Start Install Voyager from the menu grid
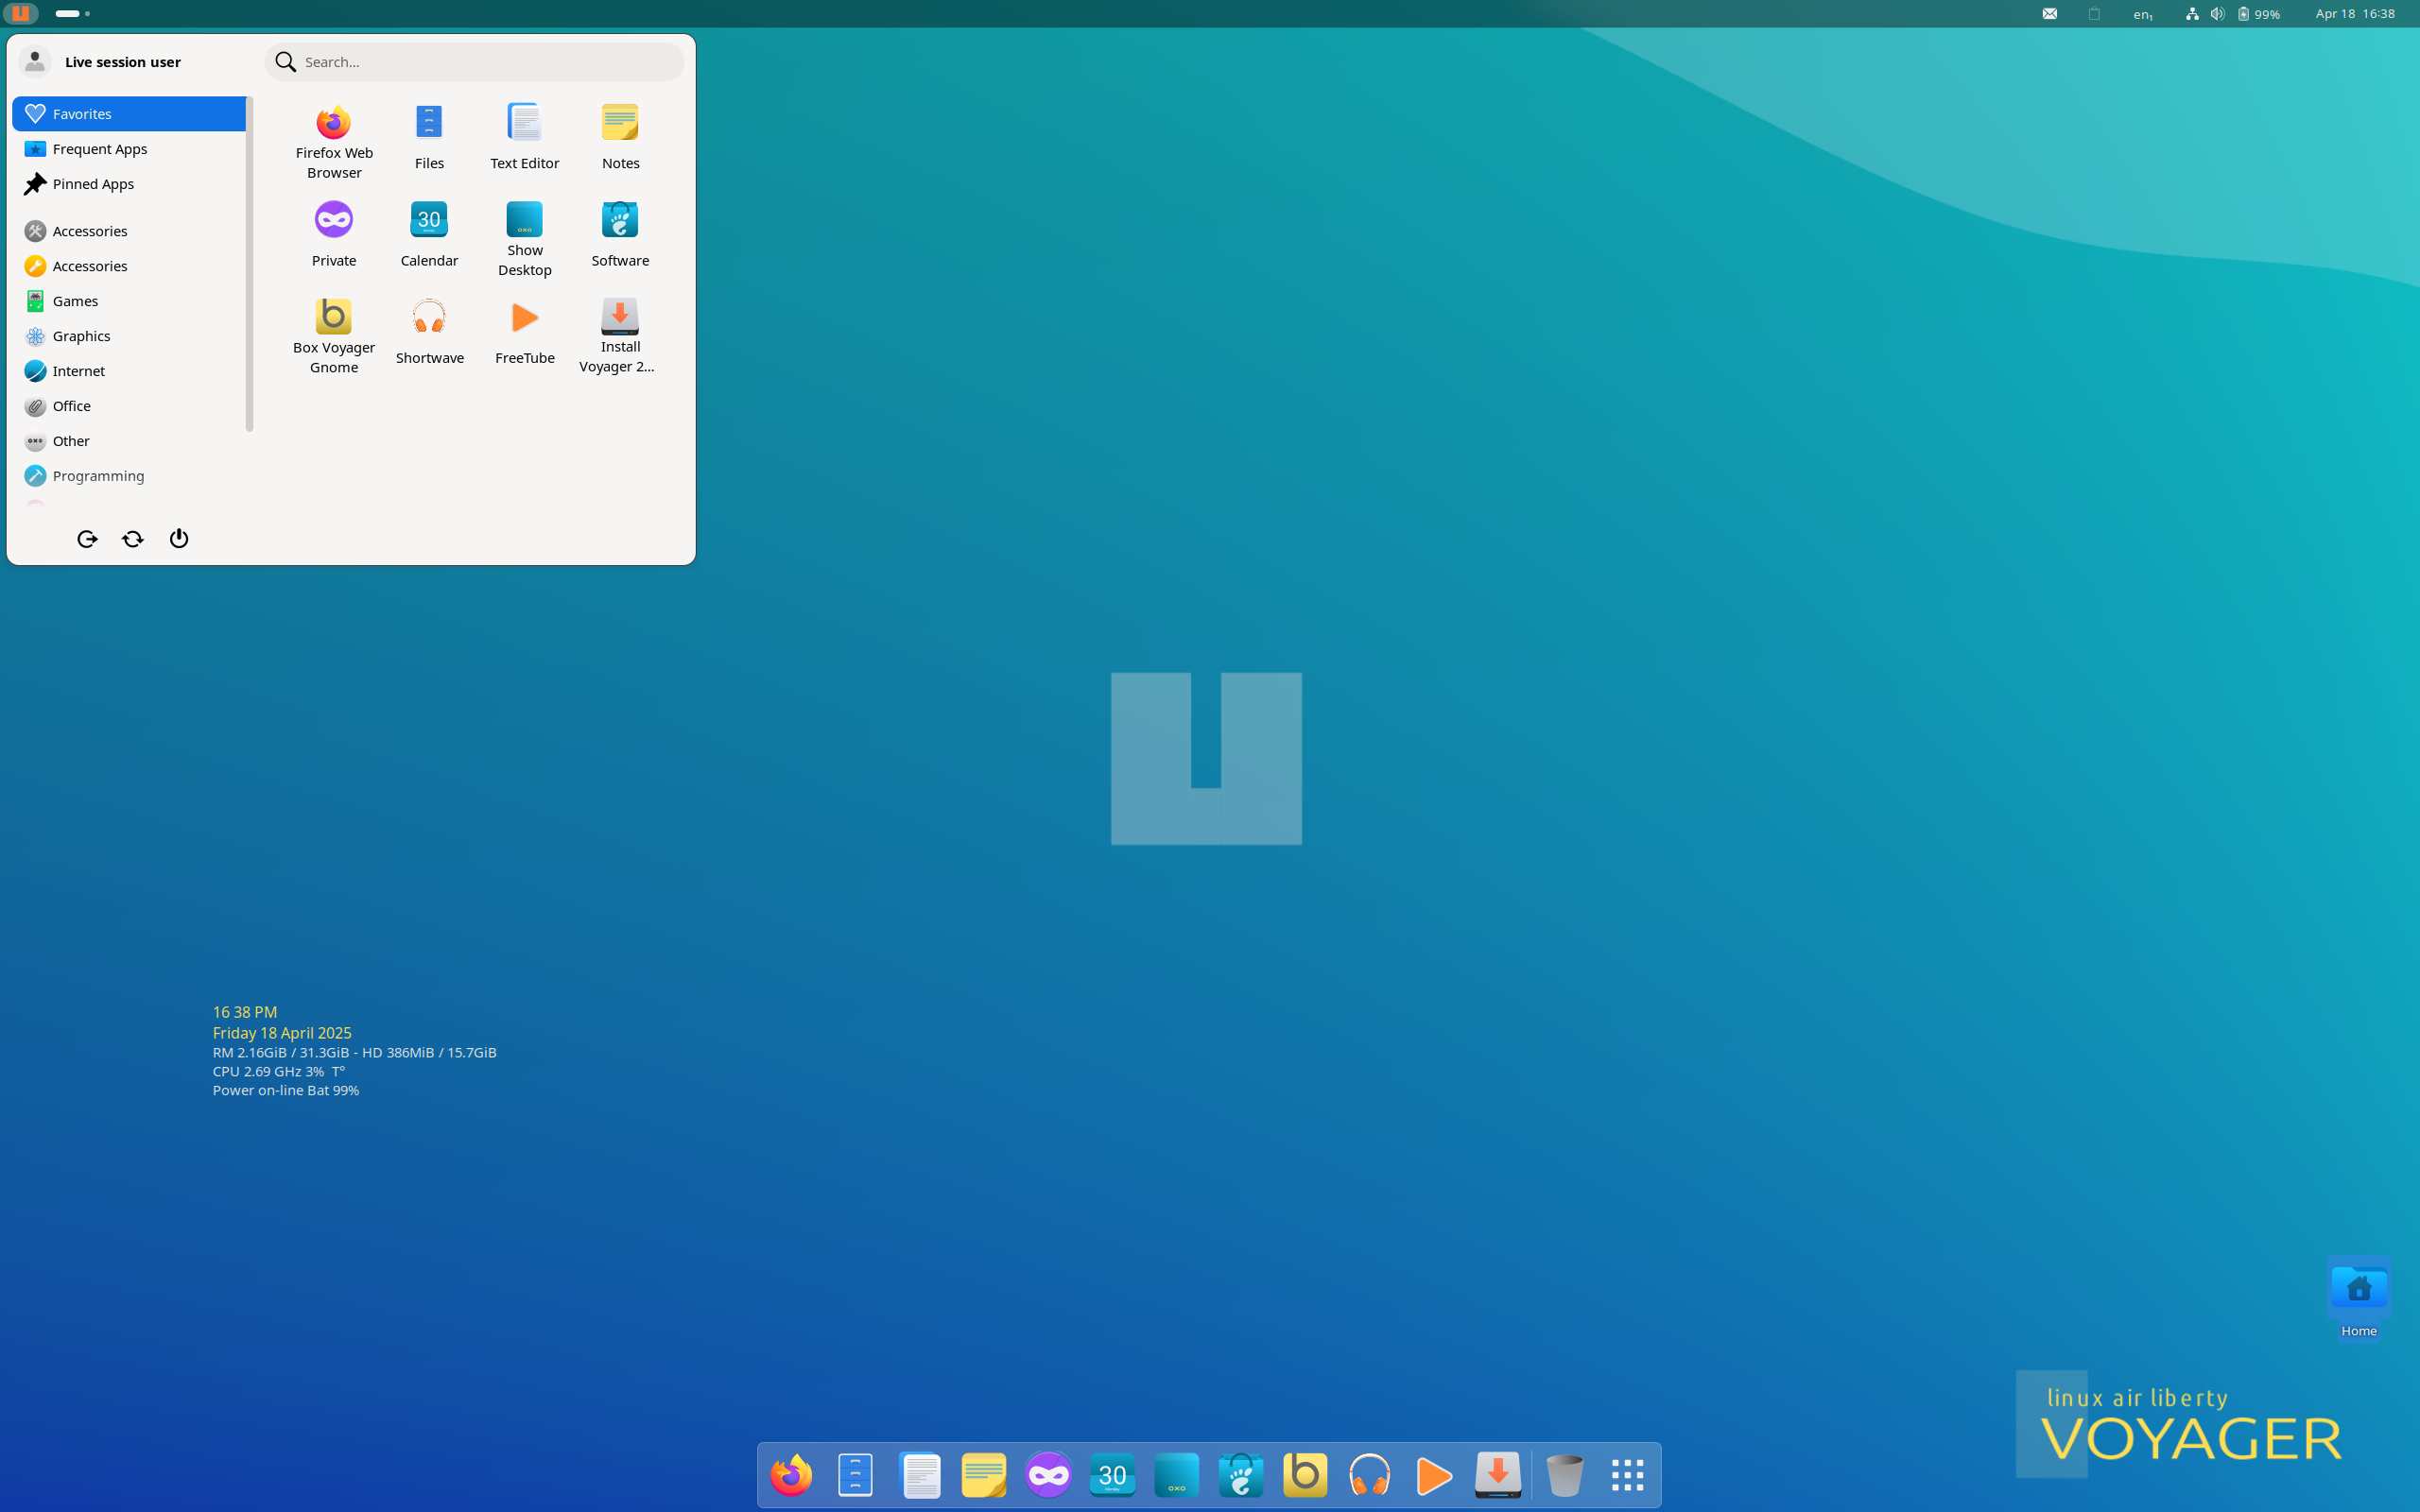Screen dimensions: 2420x1512 pos(620,336)
